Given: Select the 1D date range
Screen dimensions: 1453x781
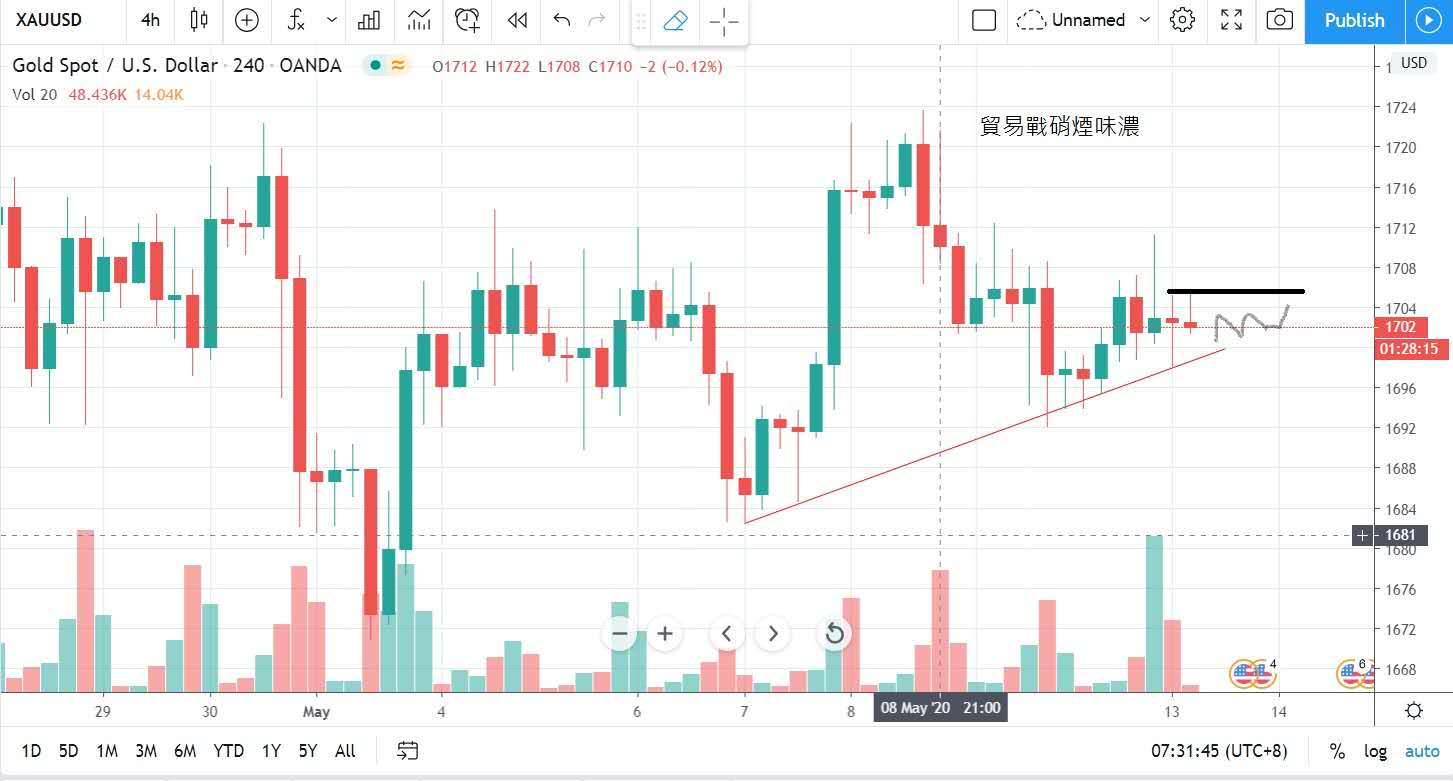Looking at the screenshot, I should tap(32, 751).
